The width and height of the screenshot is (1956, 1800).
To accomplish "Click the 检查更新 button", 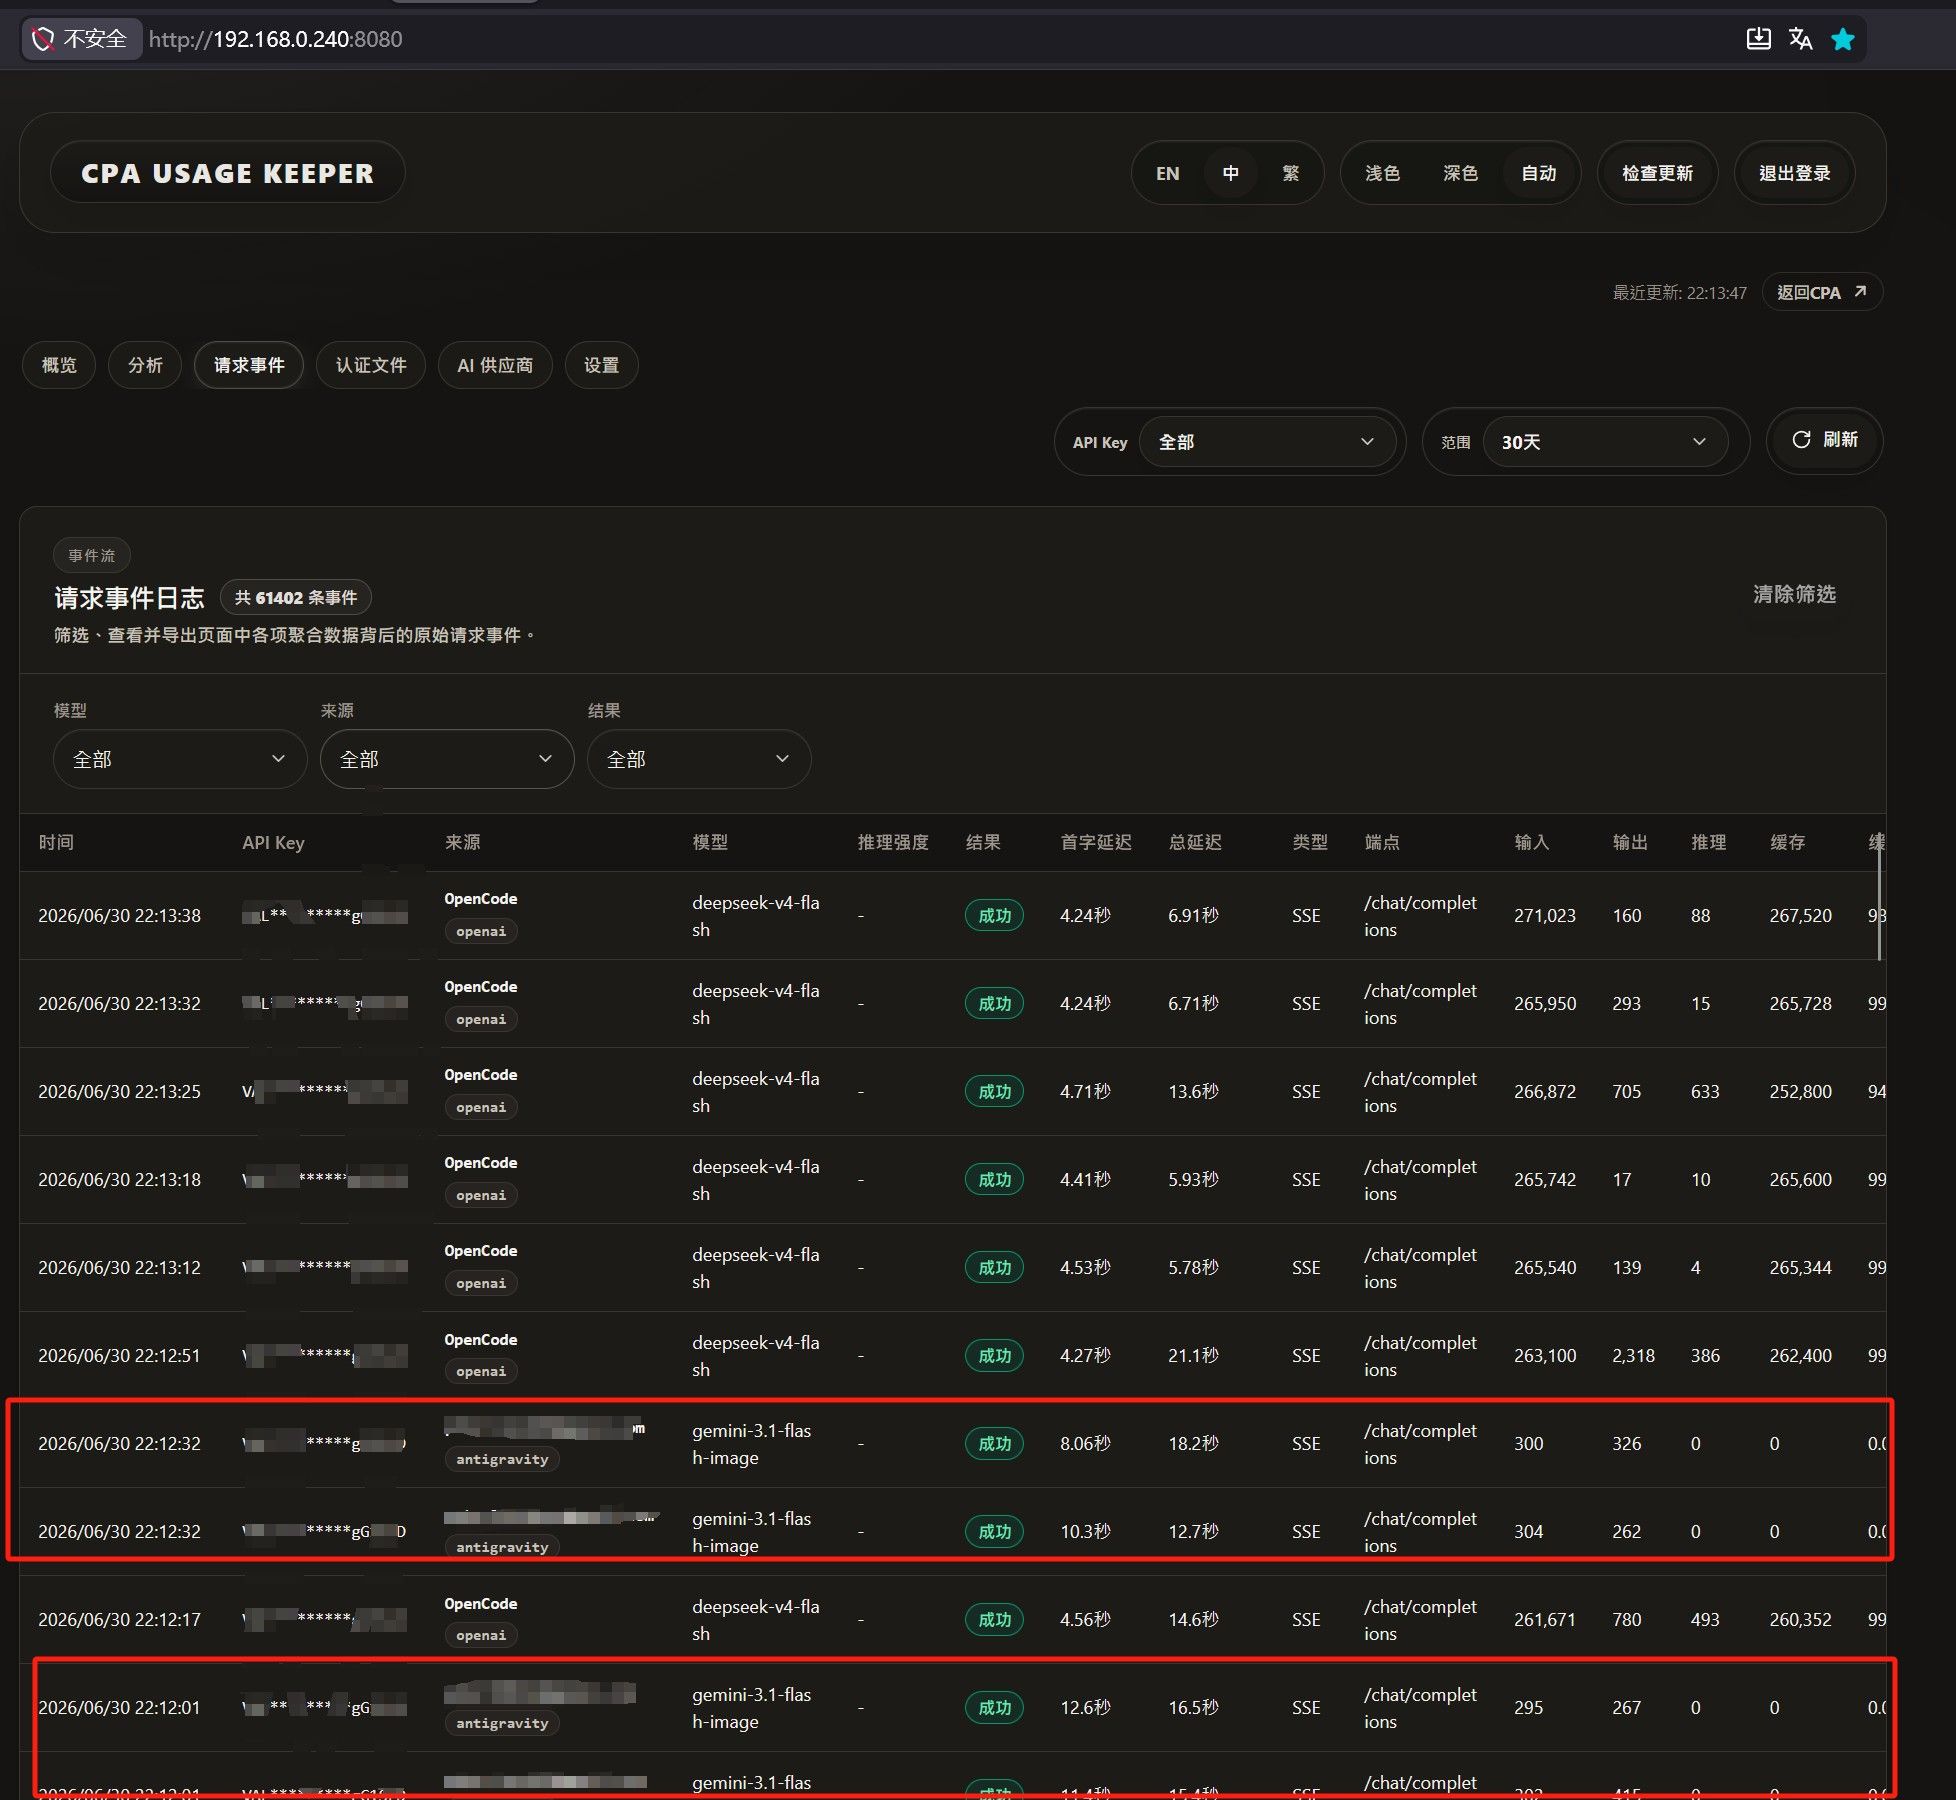I will (x=1657, y=173).
